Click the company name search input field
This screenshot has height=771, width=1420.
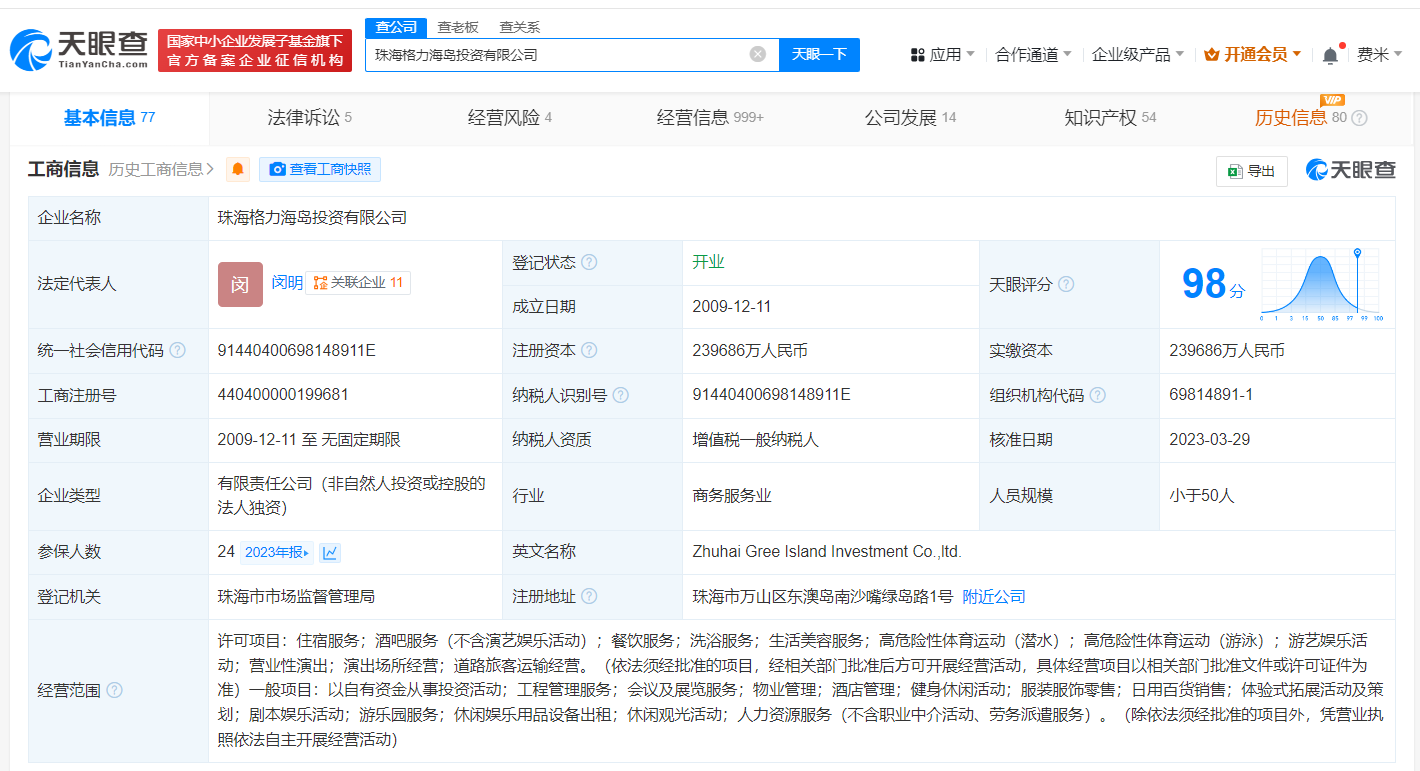click(555, 54)
